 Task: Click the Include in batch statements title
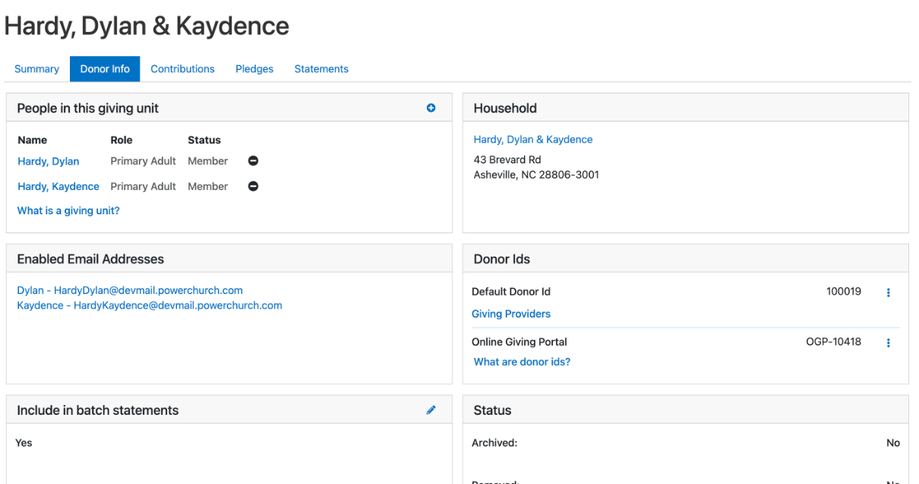[x=97, y=410]
